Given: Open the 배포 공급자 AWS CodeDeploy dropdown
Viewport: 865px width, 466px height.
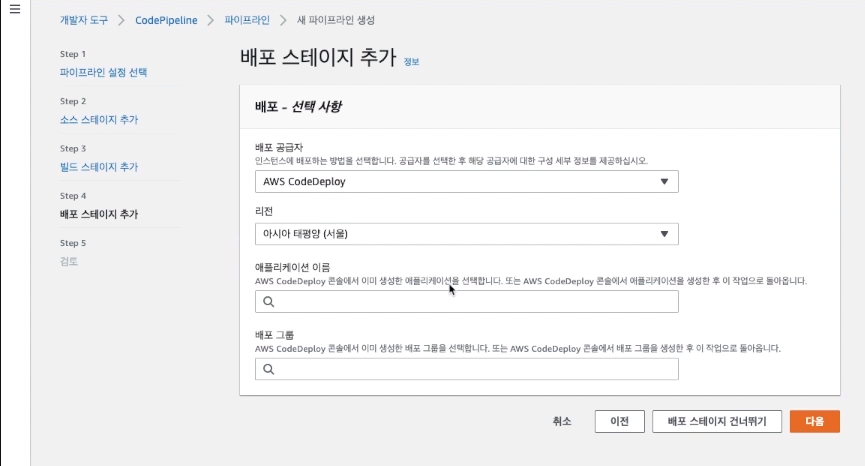Looking at the screenshot, I should (467, 181).
